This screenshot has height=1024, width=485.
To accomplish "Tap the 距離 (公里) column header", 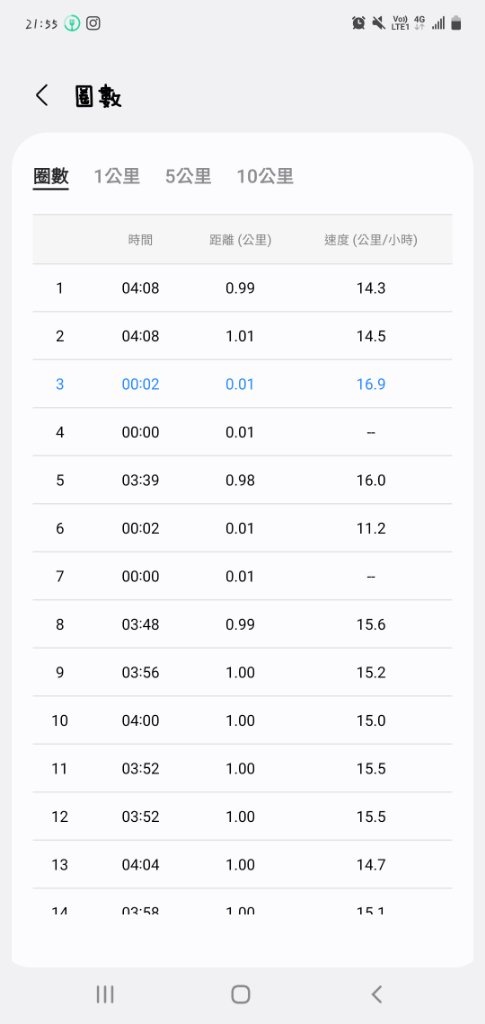I will 240,240.
